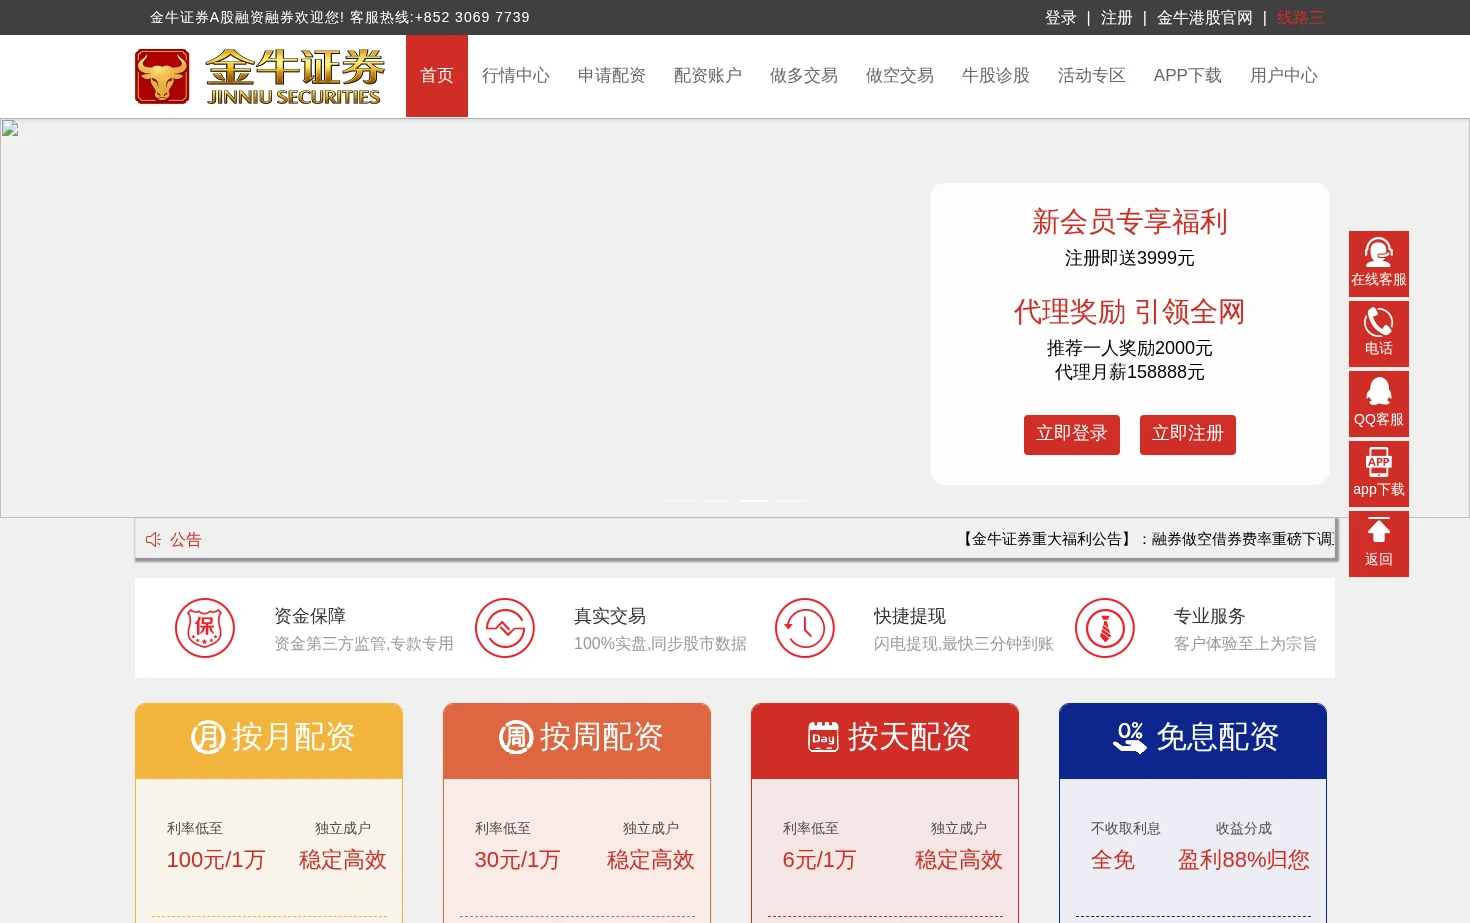Open the 按月配资 card header
The width and height of the screenshot is (1470, 923).
[x=269, y=741]
